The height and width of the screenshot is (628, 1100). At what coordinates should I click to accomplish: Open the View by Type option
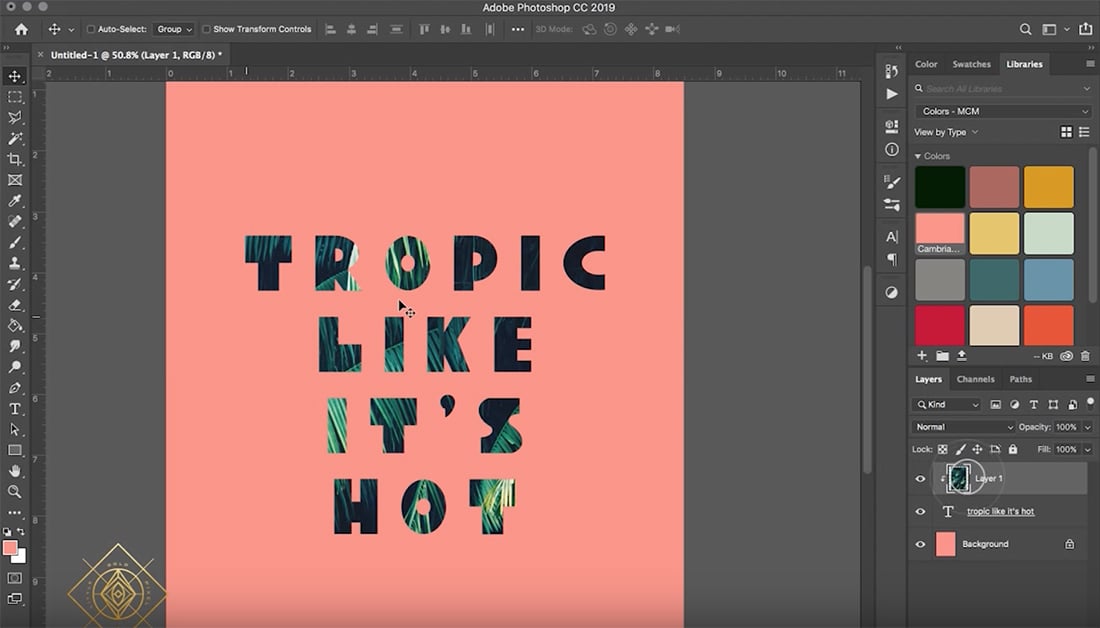(x=946, y=132)
